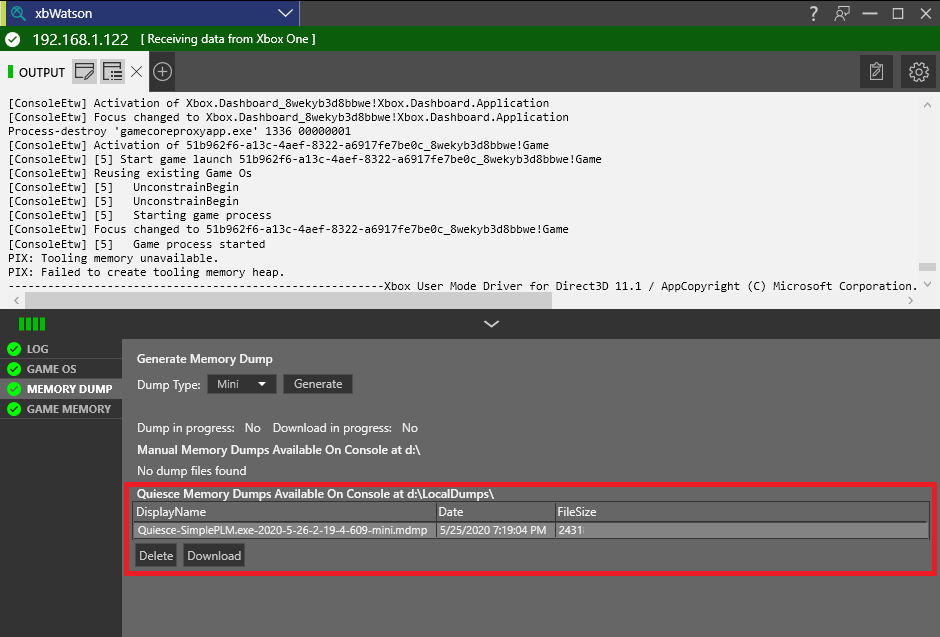Select the MEMORY DUMP section

coord(61,389)
